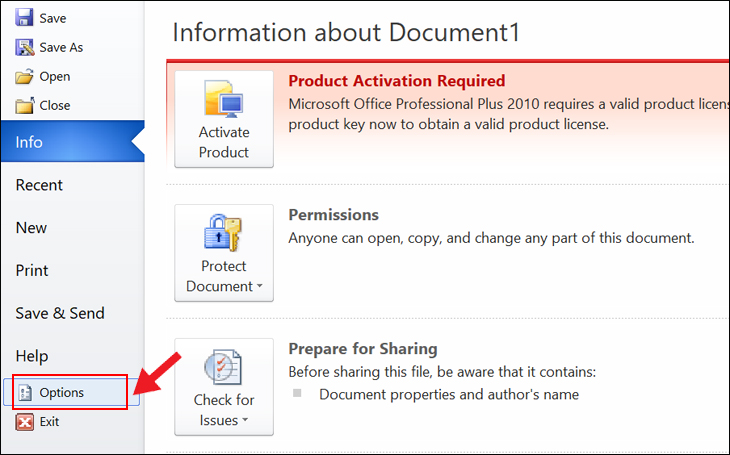Click the Exit label

point(49,422)
